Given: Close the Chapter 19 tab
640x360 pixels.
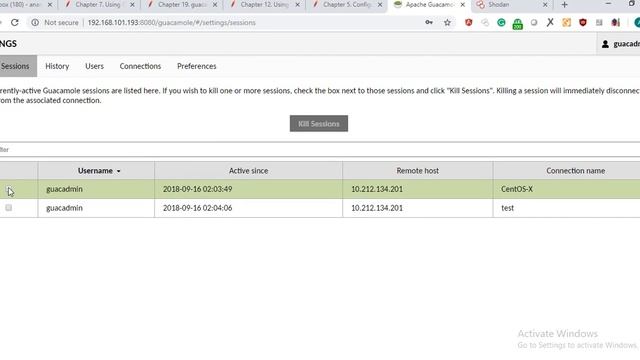Looking at the screenshot, I should pyautogui.click(x=215, y=5).
